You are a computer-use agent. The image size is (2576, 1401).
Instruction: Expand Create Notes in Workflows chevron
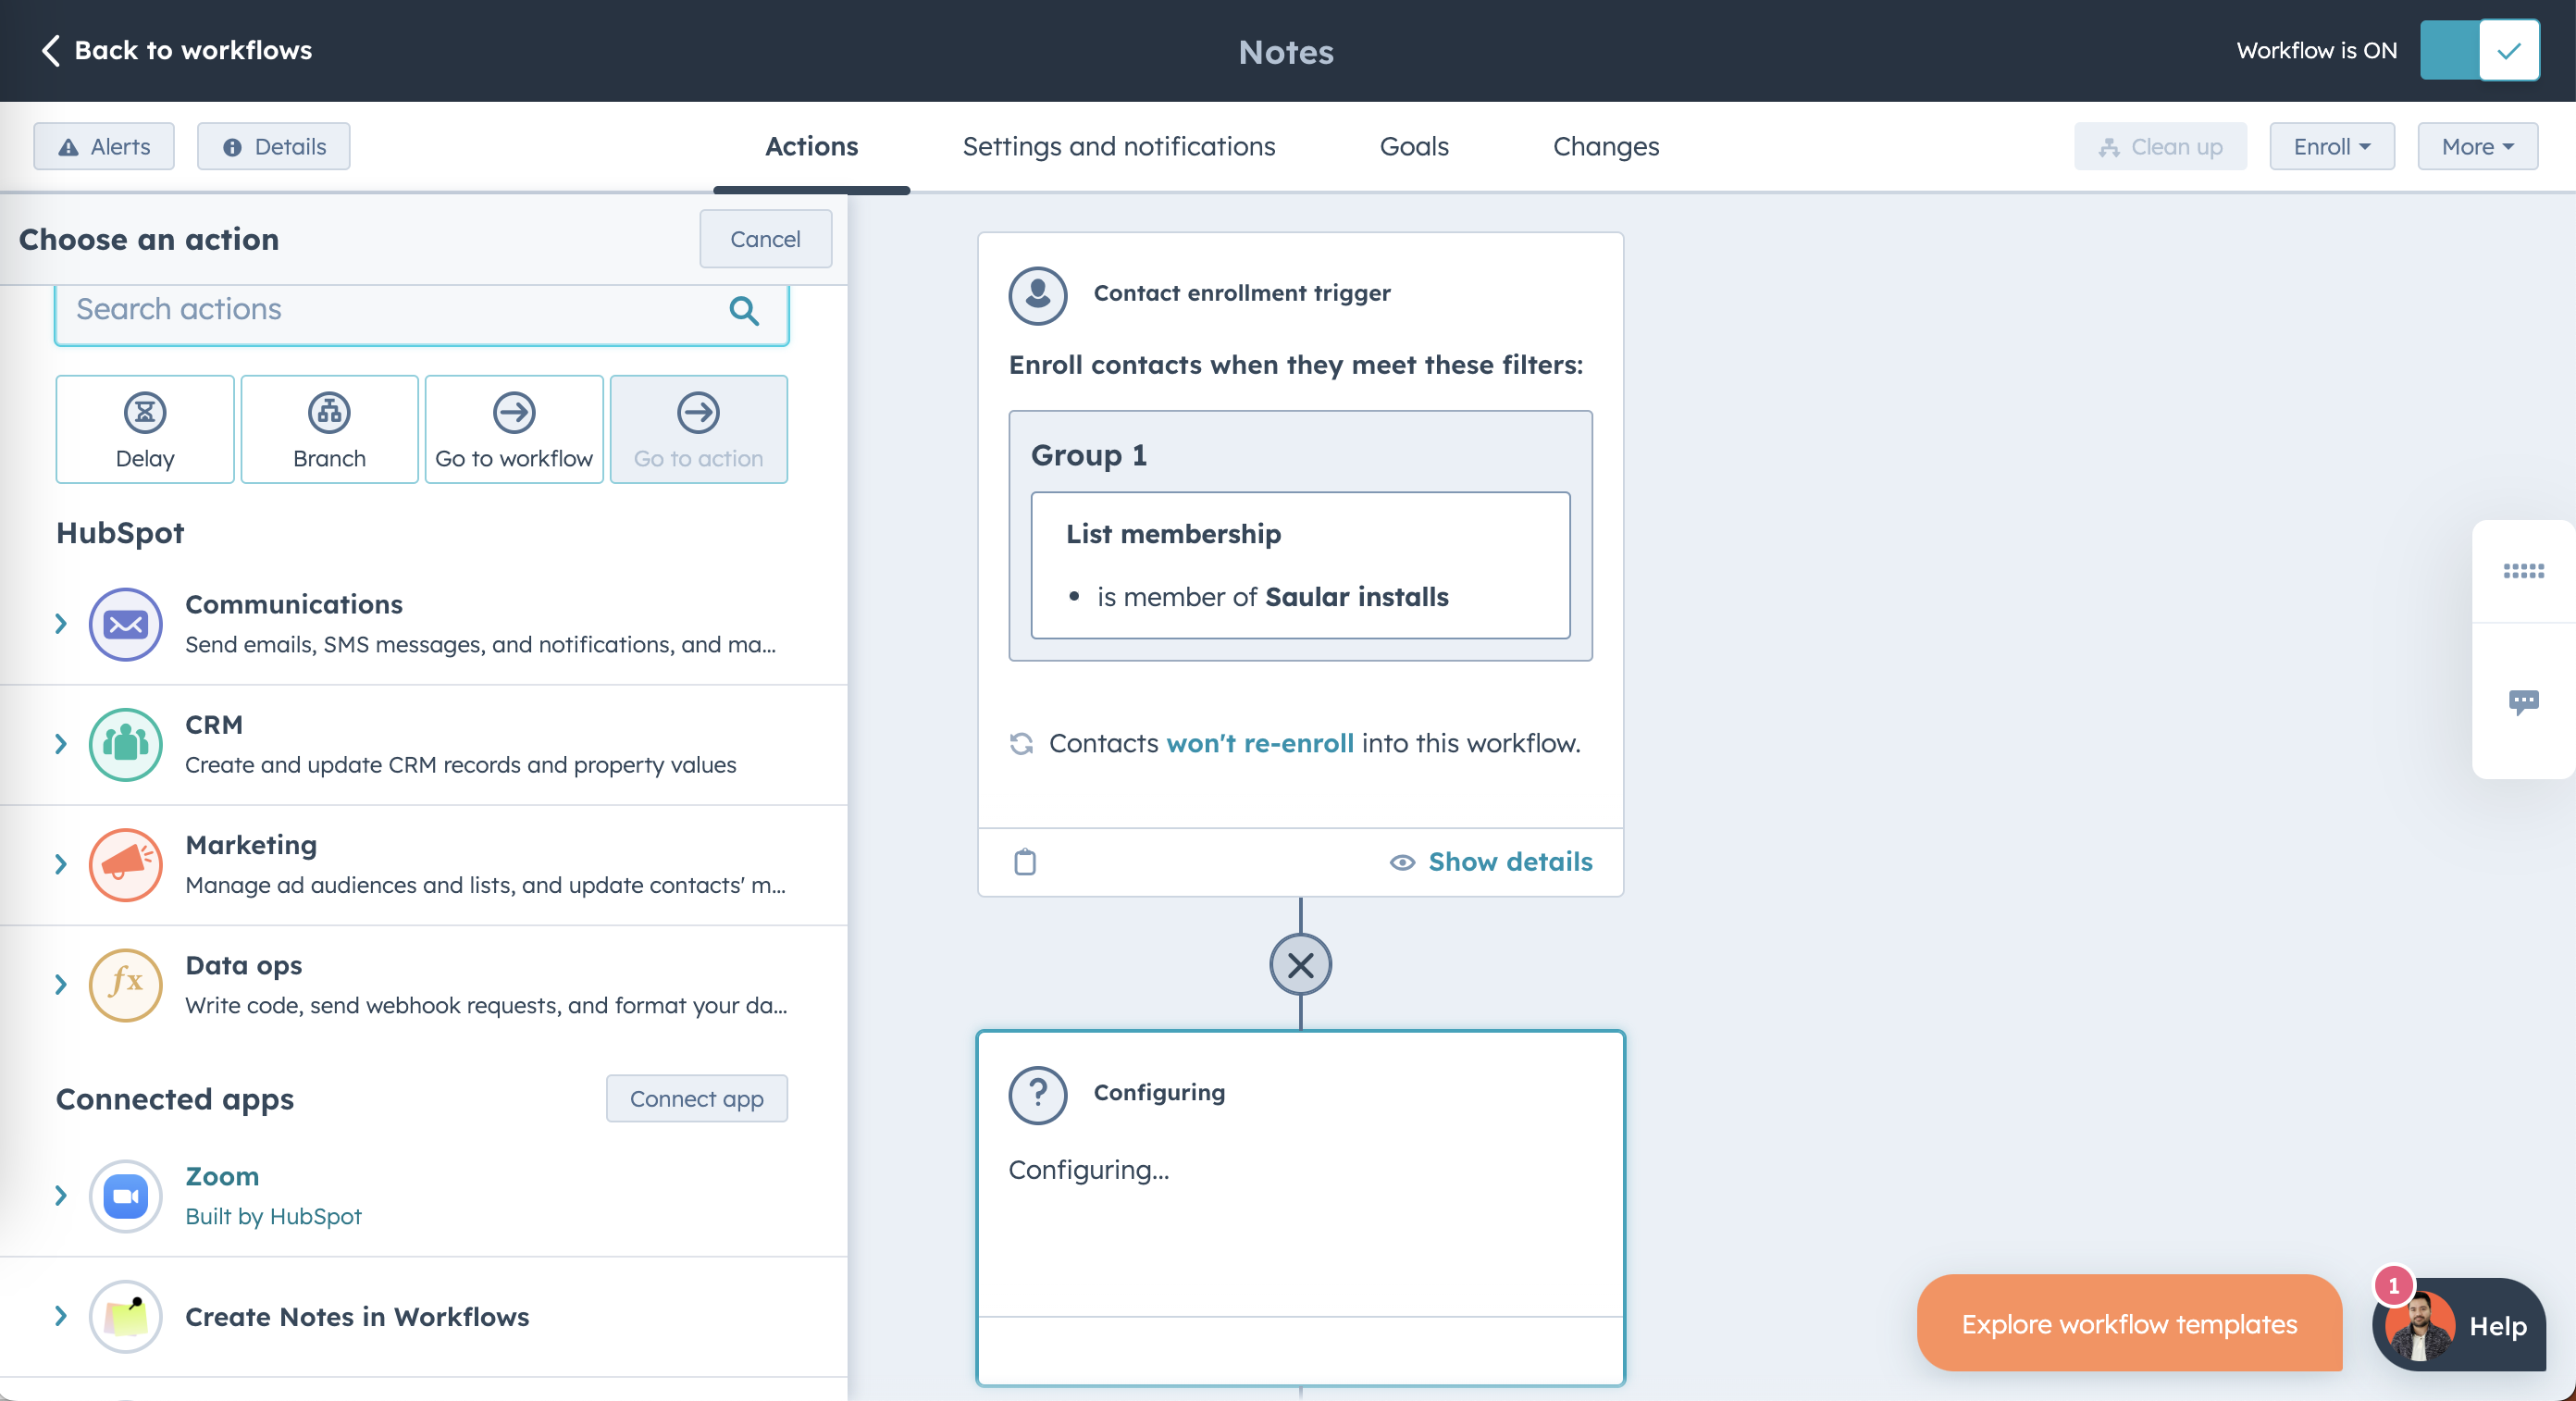tap(61, 1317)
